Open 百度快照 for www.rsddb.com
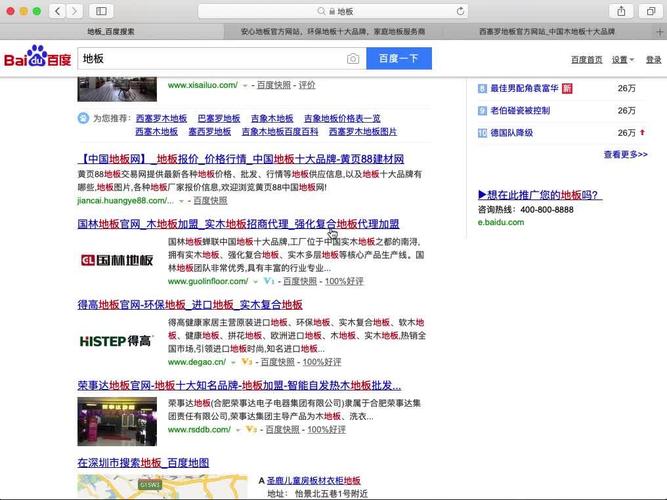 pos(282,430)
